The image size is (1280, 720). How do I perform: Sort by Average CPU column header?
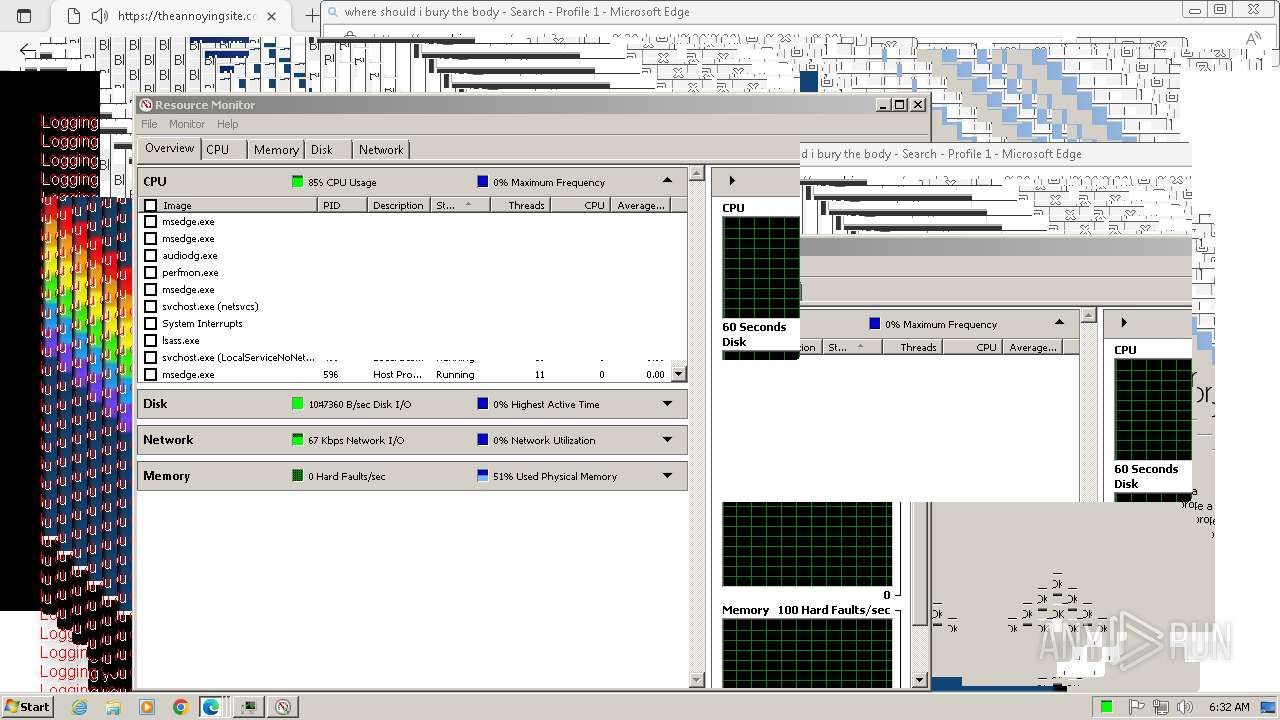click(640, 205)
